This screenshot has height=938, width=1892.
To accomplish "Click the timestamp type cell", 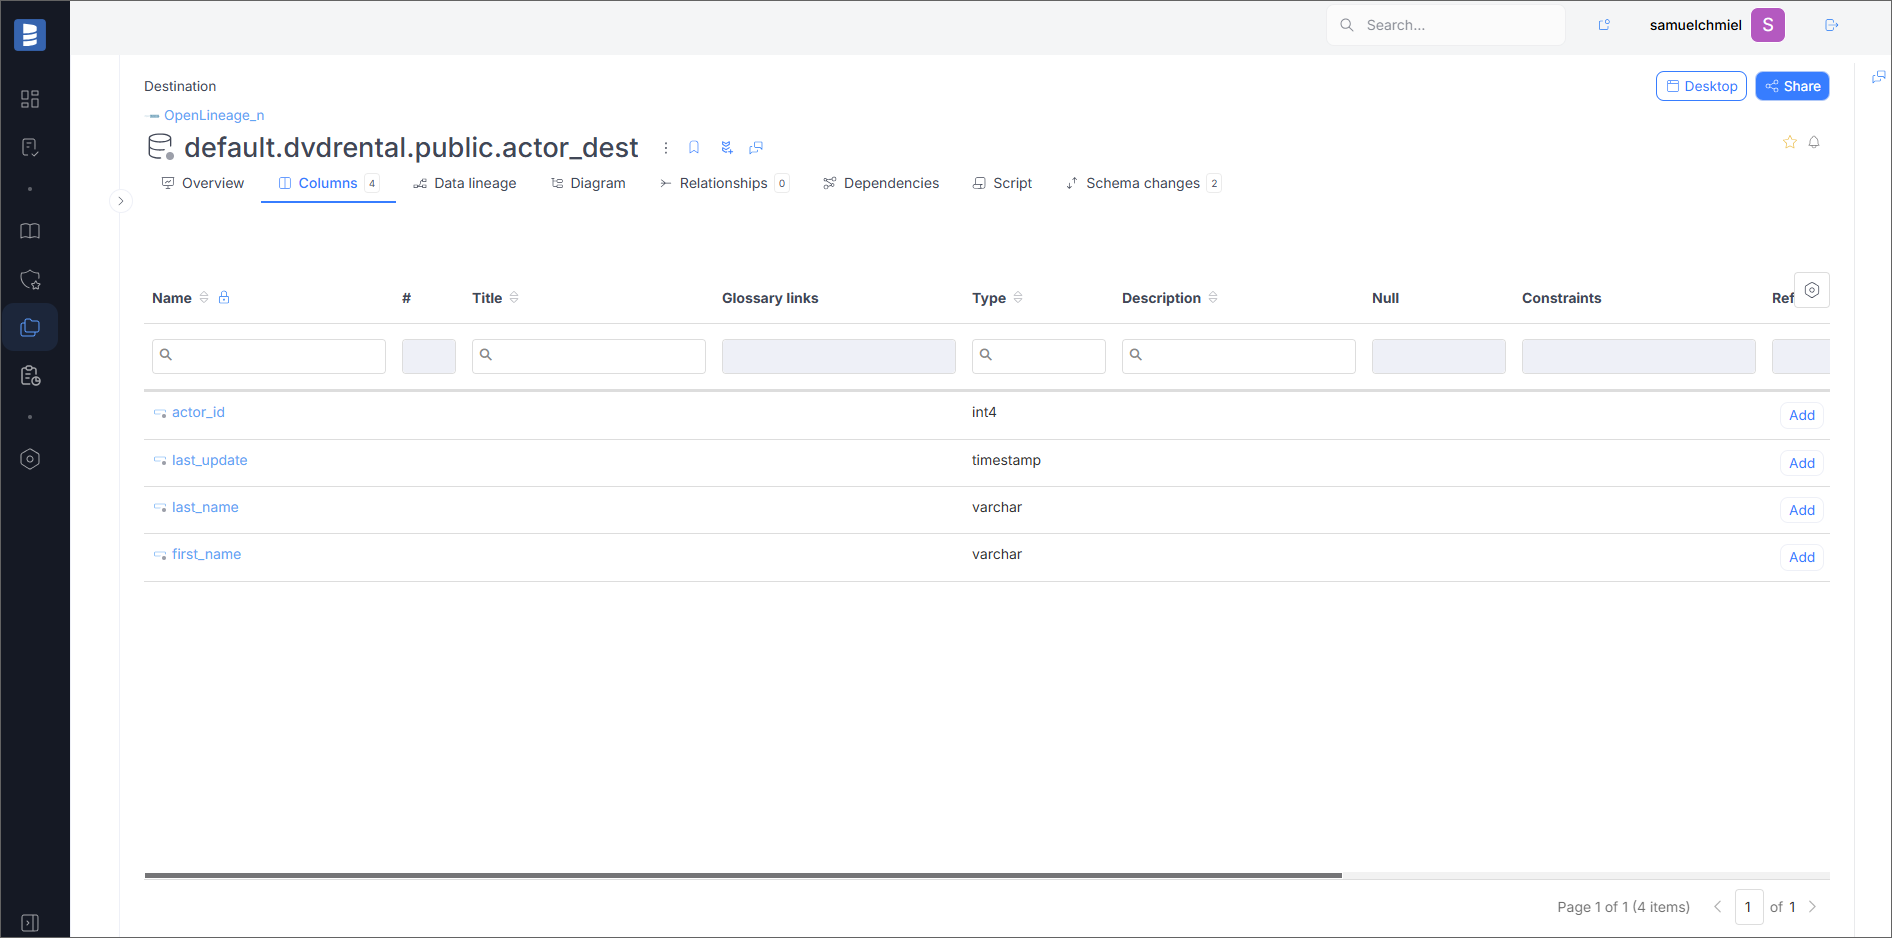I will click(1006, 460).
